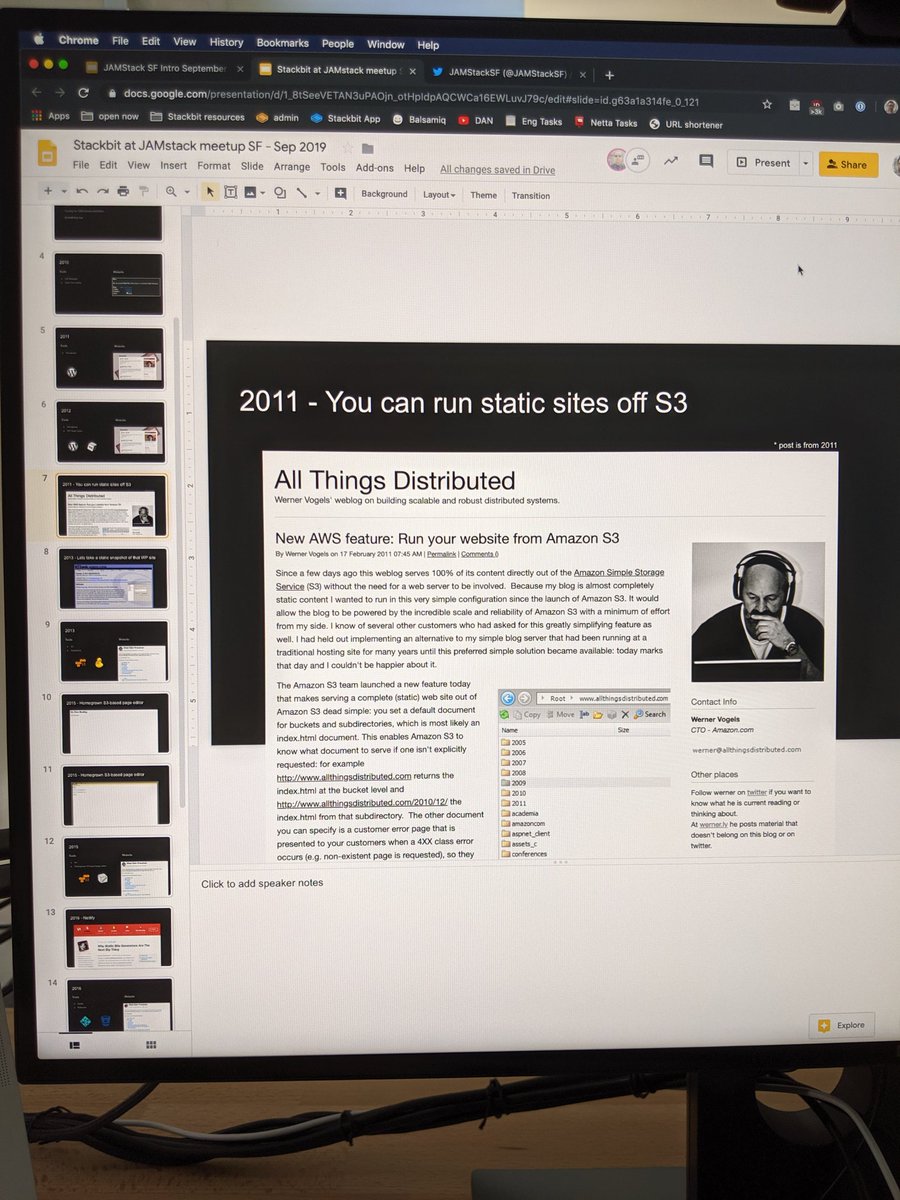Add a comment from toolbar
Image resolution: width=900 pixels, height=1200 pixels.
pos(340,193)
